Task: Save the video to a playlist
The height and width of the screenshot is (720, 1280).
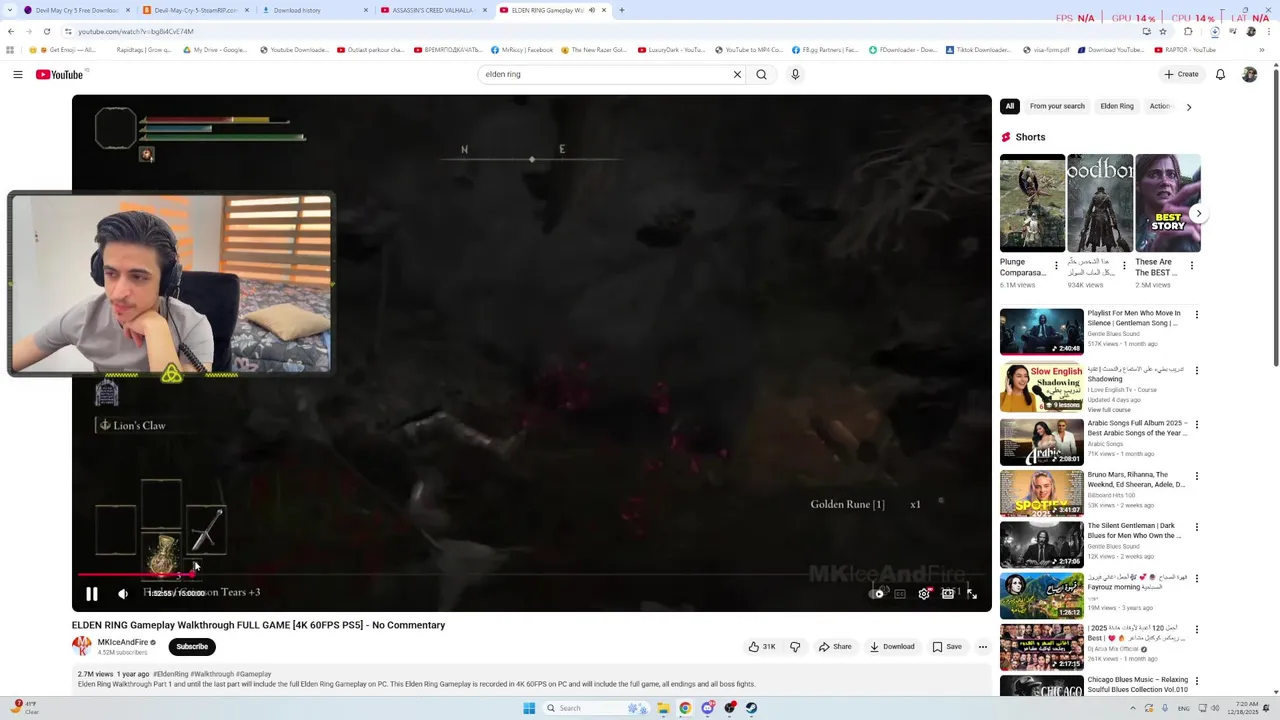Action: coord(947,647)
